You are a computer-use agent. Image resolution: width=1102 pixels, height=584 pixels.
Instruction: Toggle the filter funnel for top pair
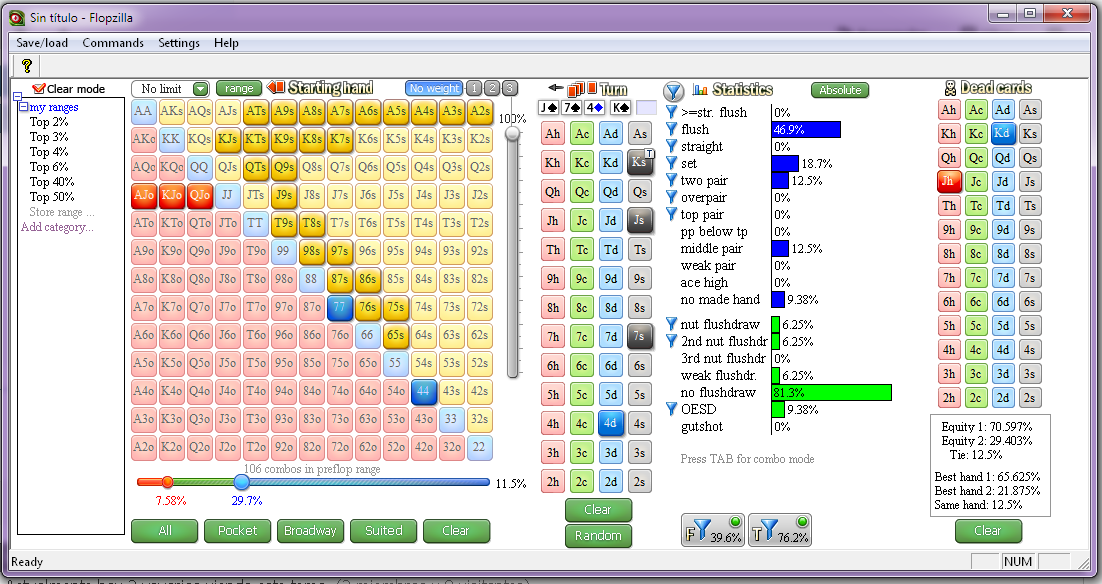[671, 214]
